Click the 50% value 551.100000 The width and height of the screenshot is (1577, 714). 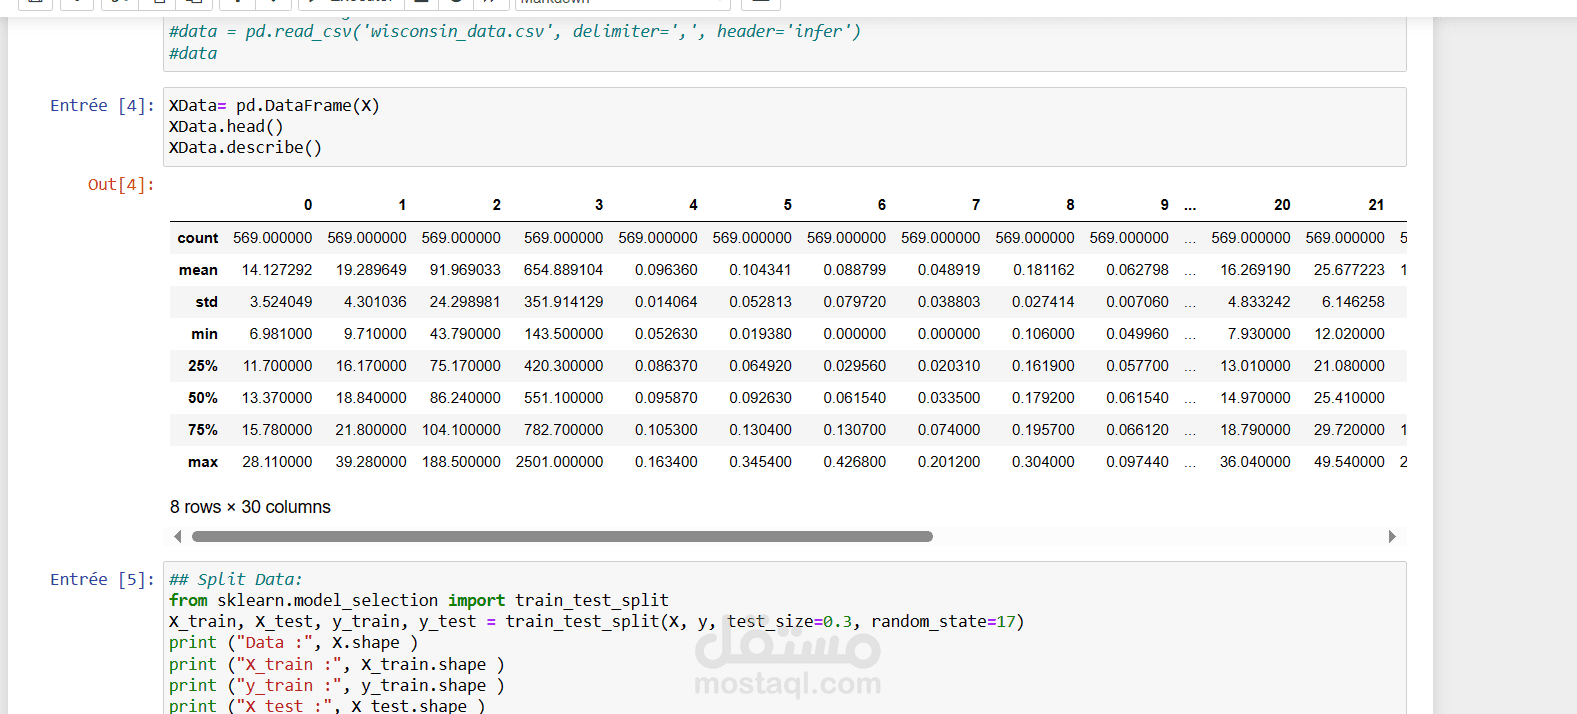tap(563, 398)
